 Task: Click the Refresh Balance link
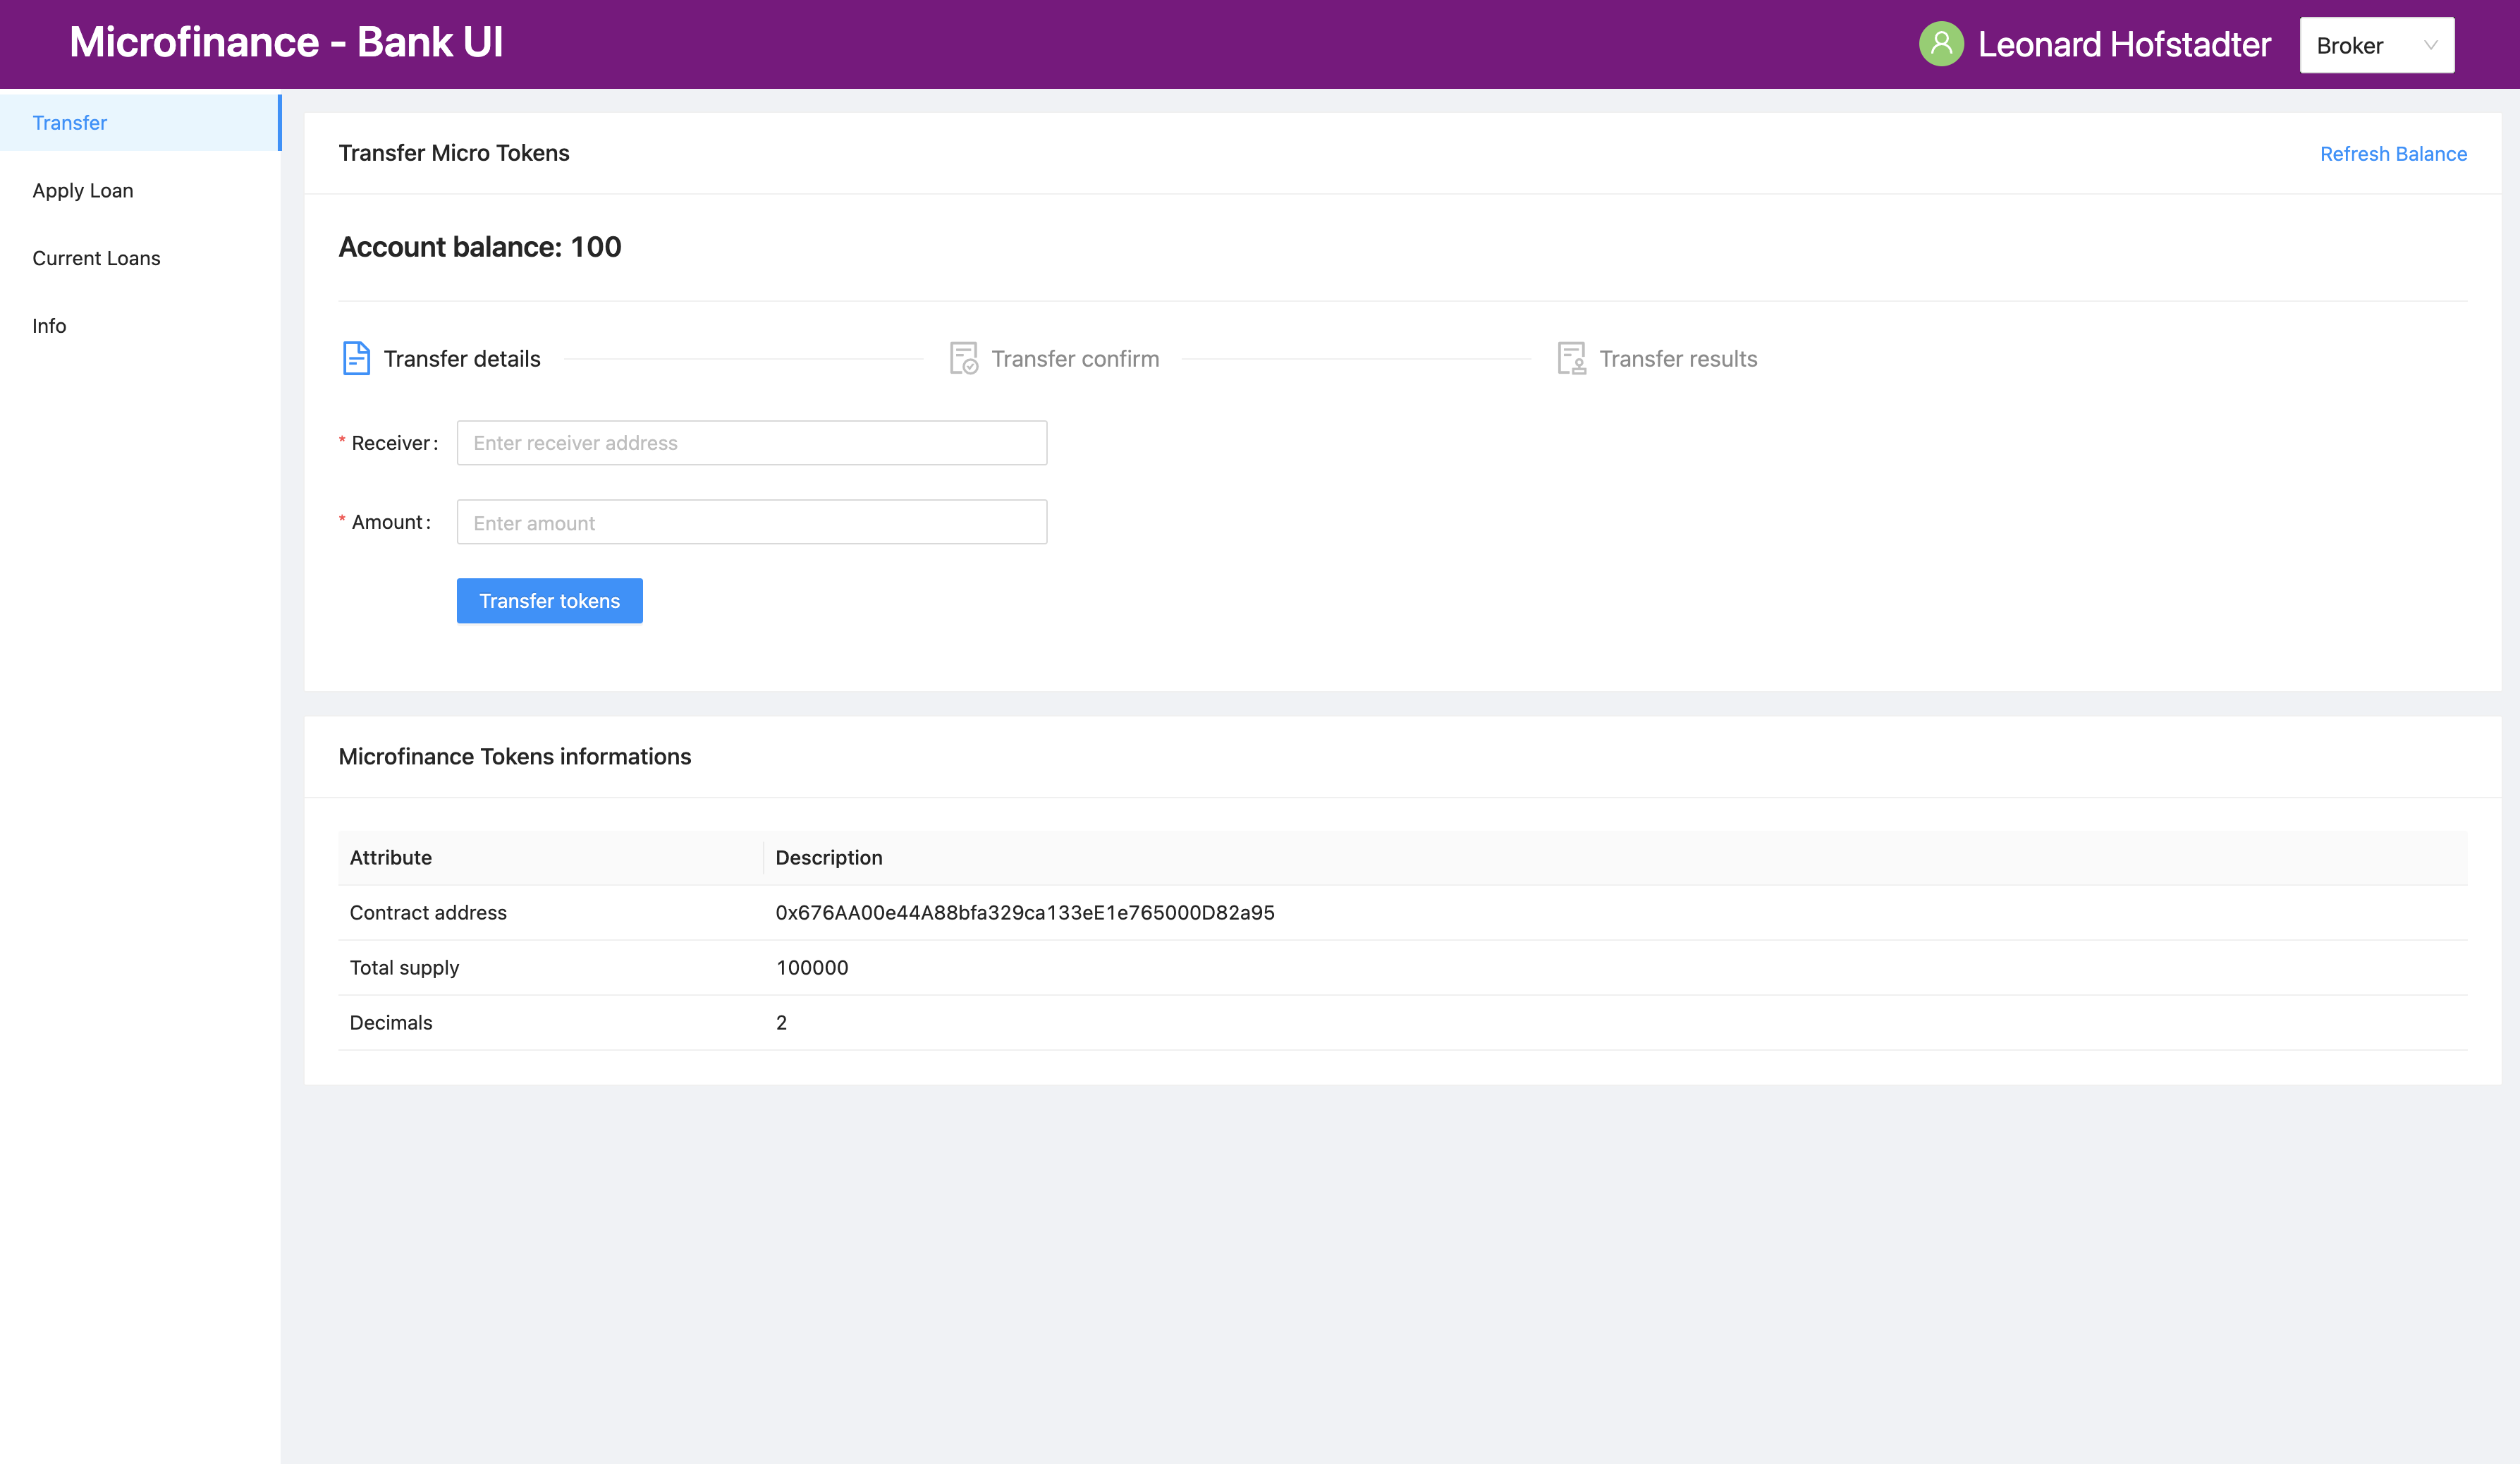point(2393,154)
